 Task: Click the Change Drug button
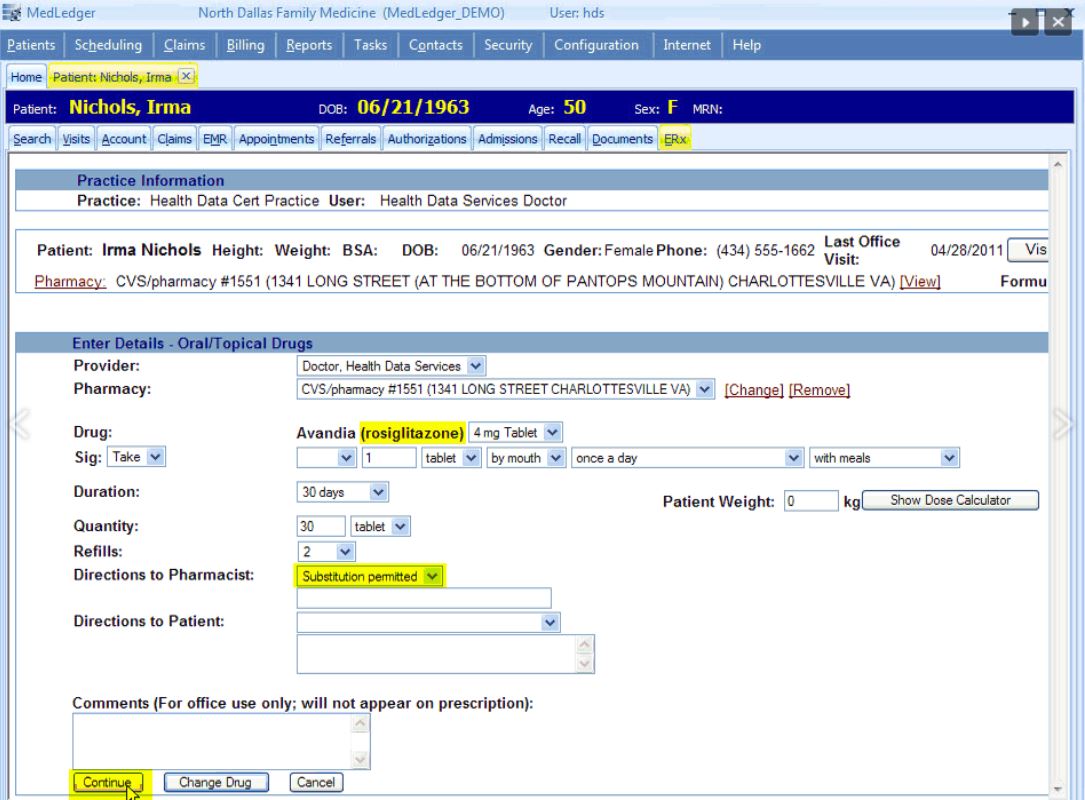pyautogui.click(x=215, y=782)
